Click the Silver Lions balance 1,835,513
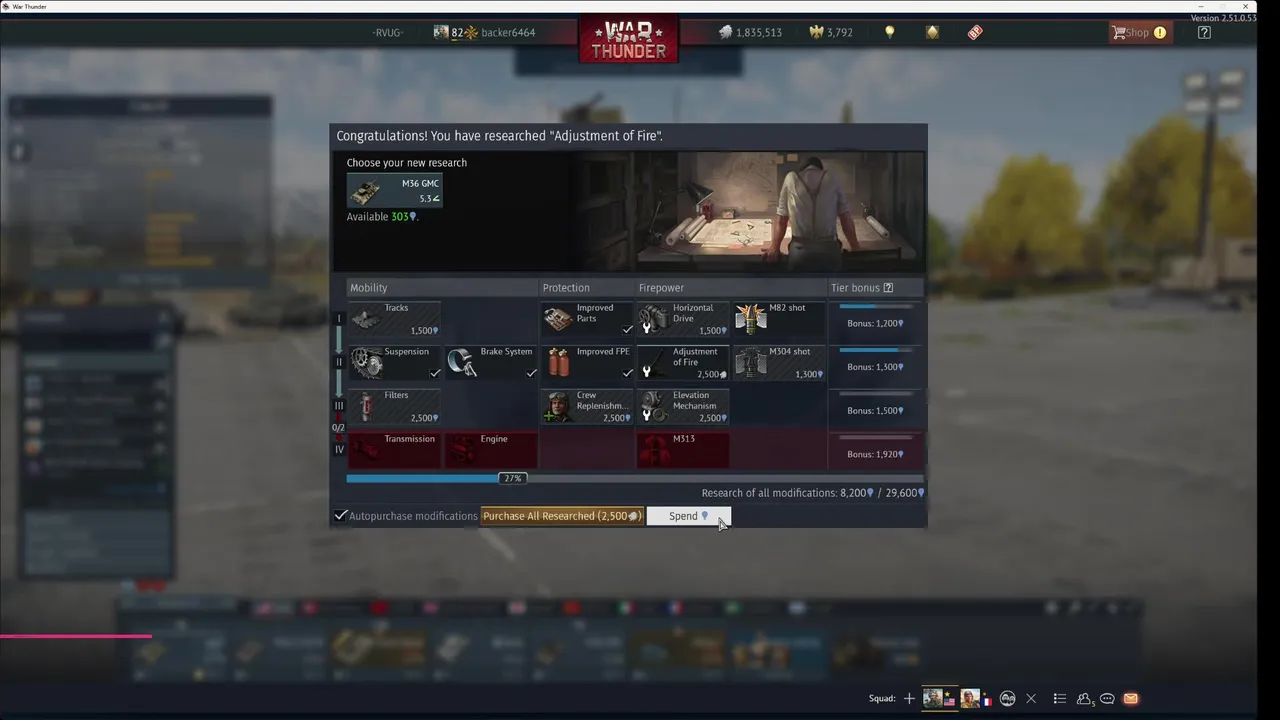Viewport: 1280px width, 720px height. click(x=750, y=32)
